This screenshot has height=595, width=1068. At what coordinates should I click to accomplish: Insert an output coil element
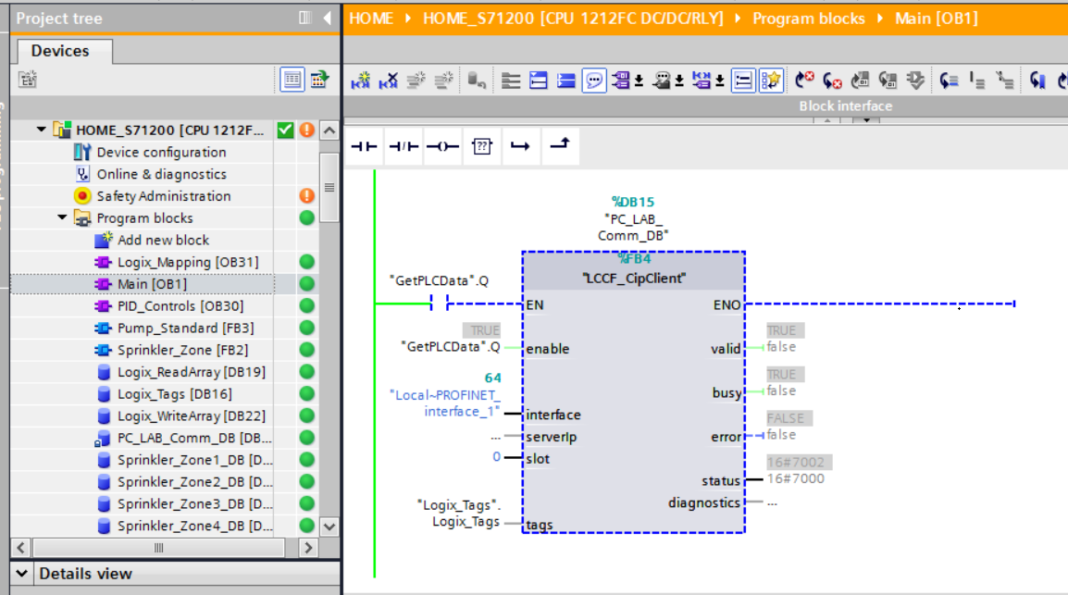[441, 146]
